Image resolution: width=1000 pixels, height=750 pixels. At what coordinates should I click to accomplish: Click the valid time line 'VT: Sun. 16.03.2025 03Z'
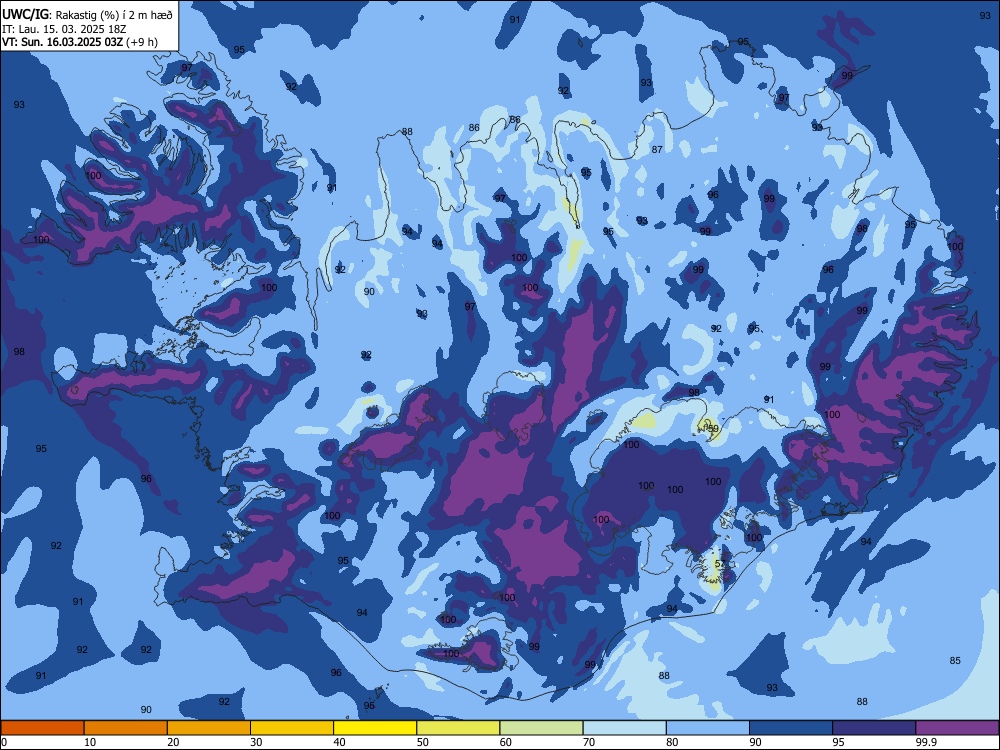click(x=62, y=42)
